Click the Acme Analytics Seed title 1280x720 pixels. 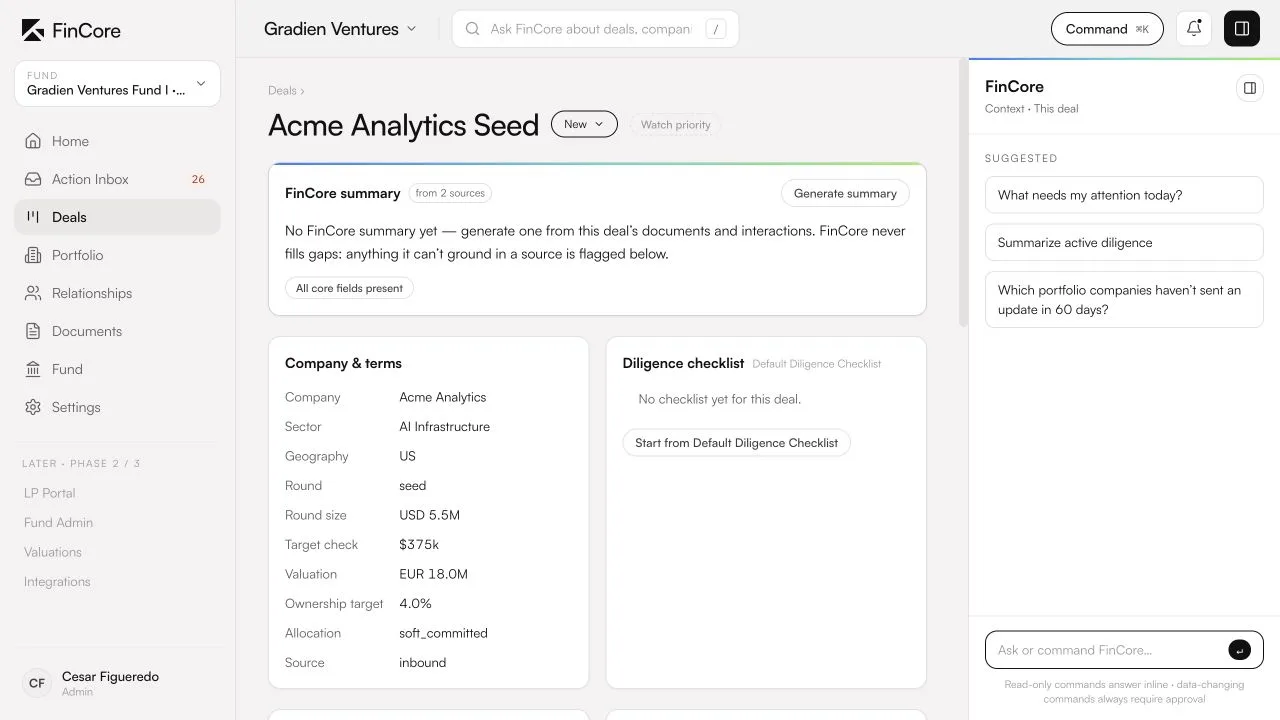click(x=404, y=125)
